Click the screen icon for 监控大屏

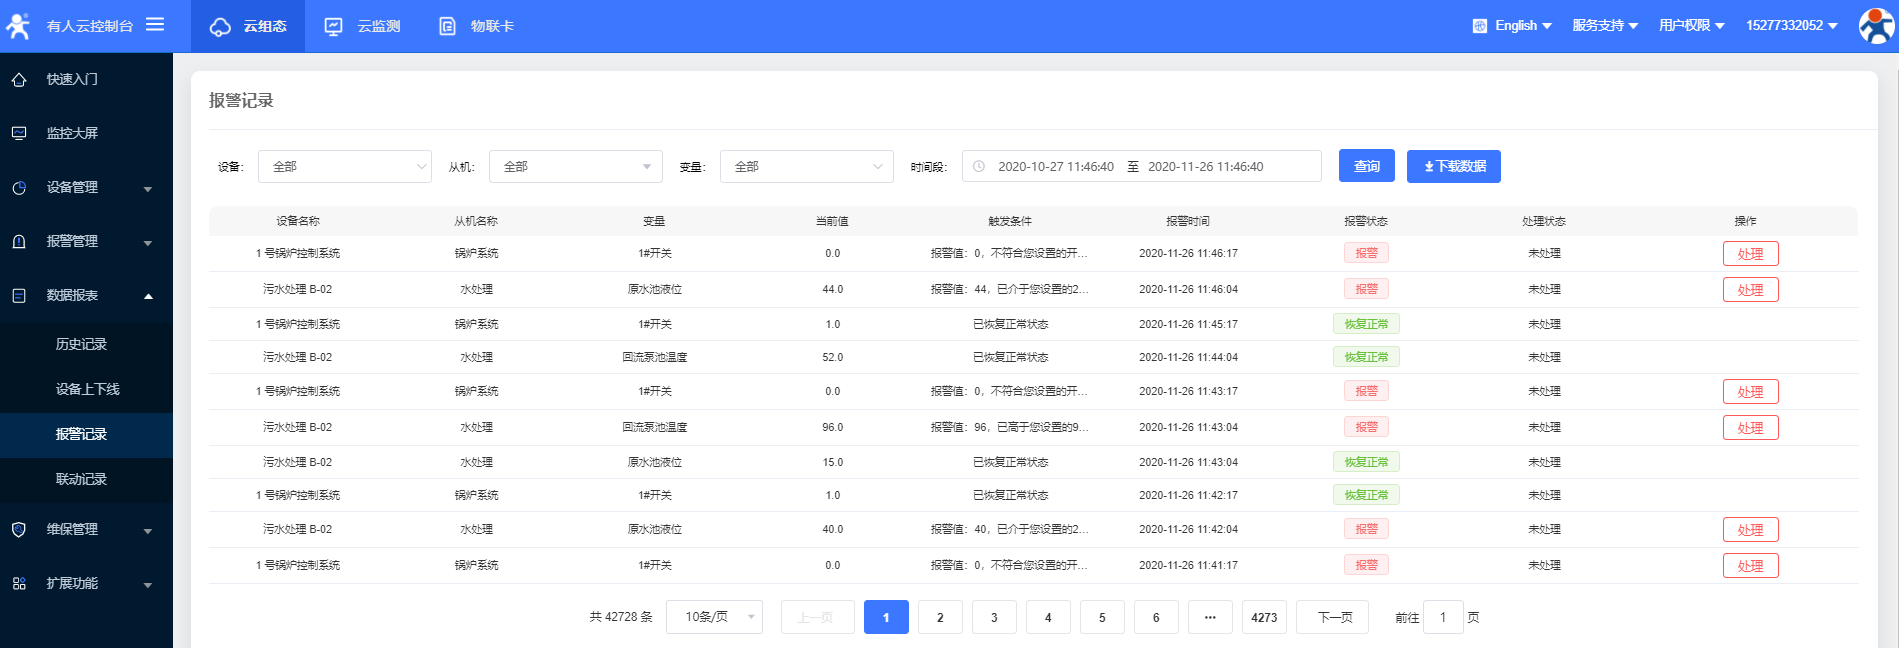tap(19, 133)
